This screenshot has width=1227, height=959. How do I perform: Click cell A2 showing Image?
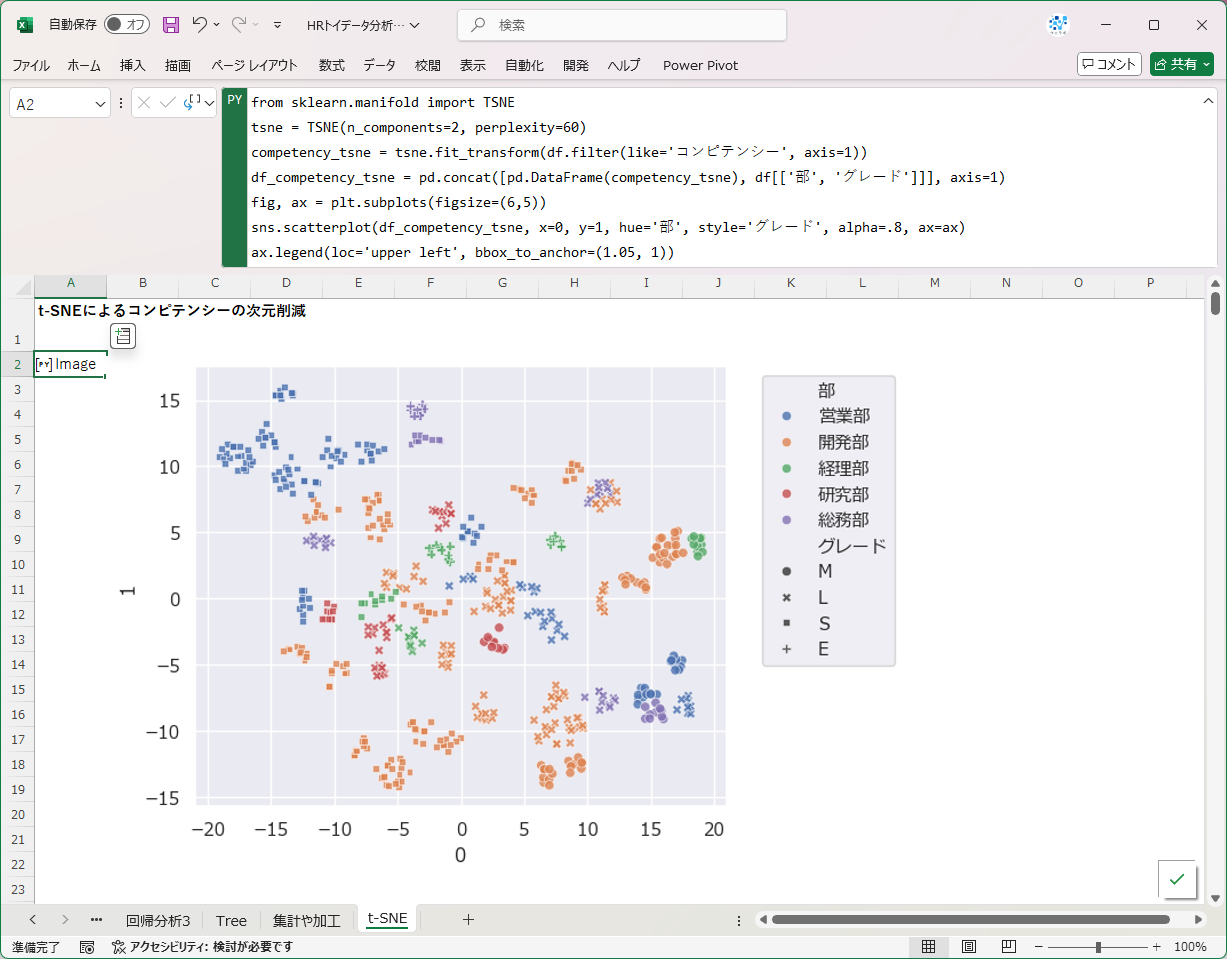(x=70, y=364)
